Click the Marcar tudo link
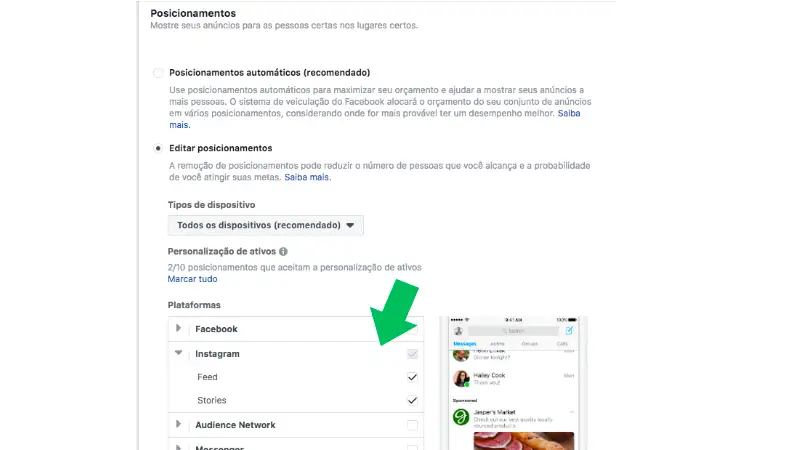 coord(192,279)
